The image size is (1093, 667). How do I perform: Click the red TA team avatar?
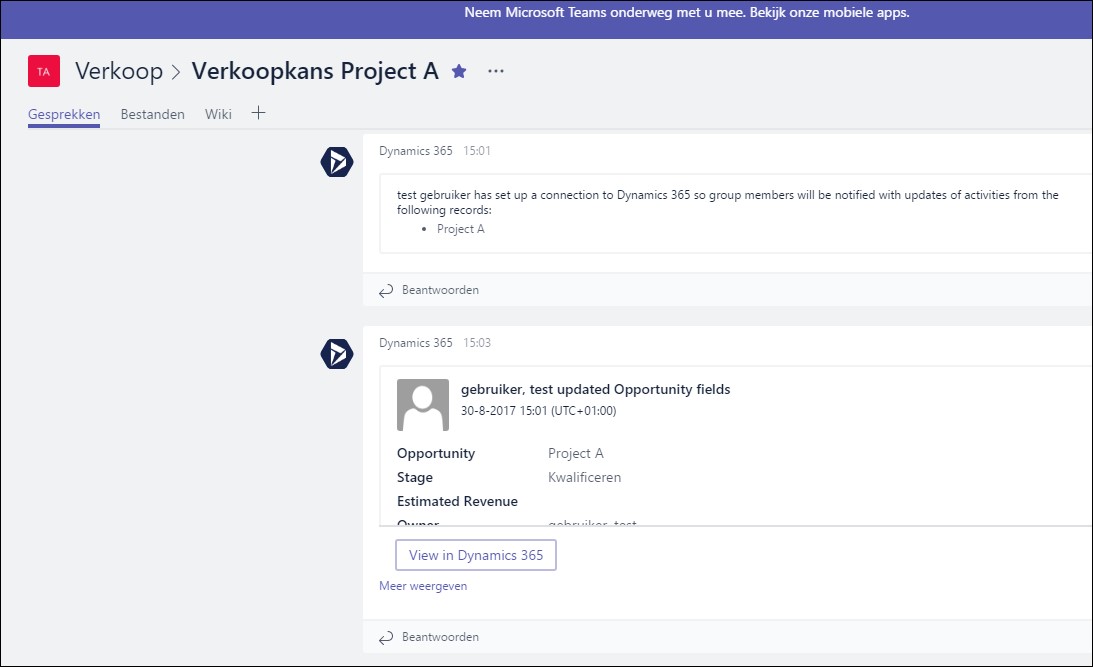[x=44, y=71]
